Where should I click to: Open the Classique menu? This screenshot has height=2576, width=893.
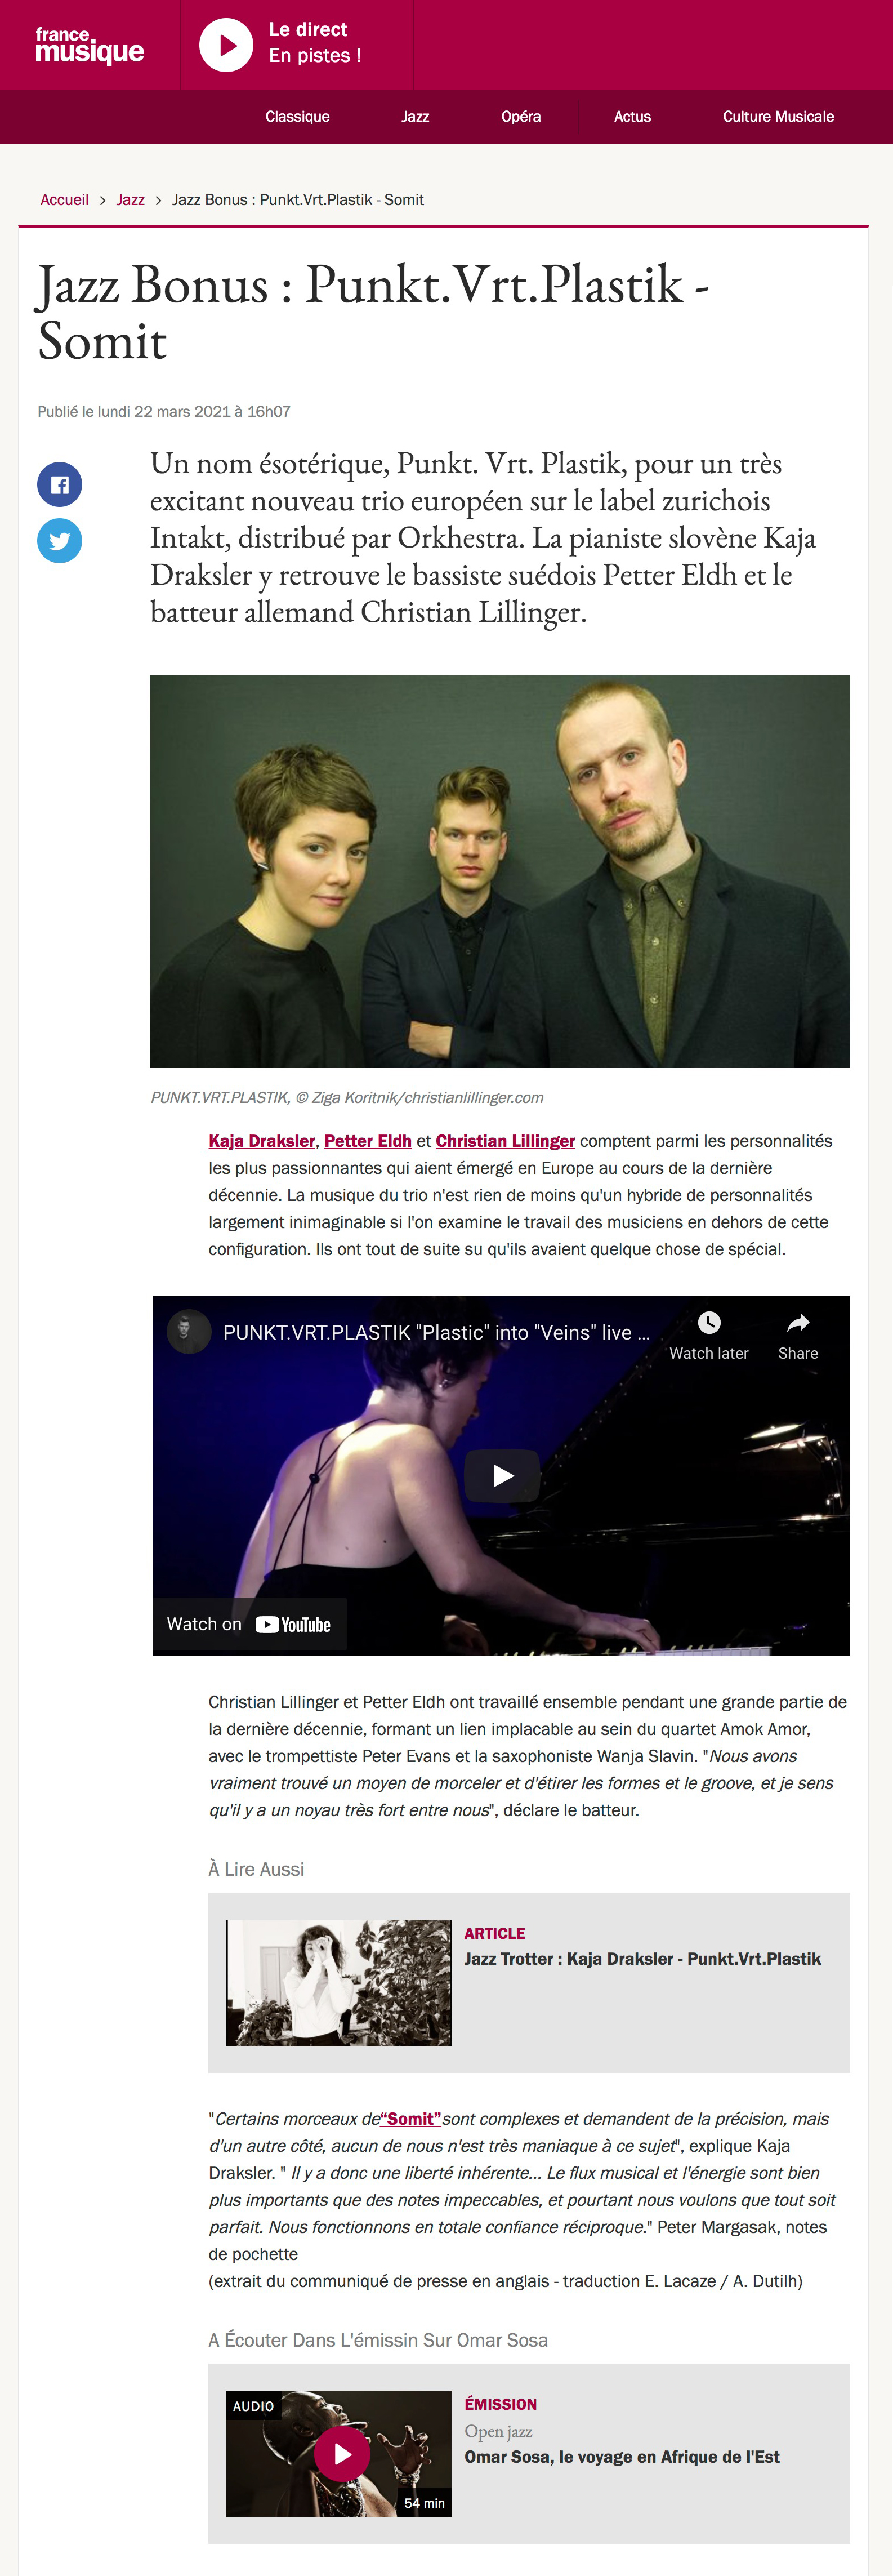click(x=297, y=117)
